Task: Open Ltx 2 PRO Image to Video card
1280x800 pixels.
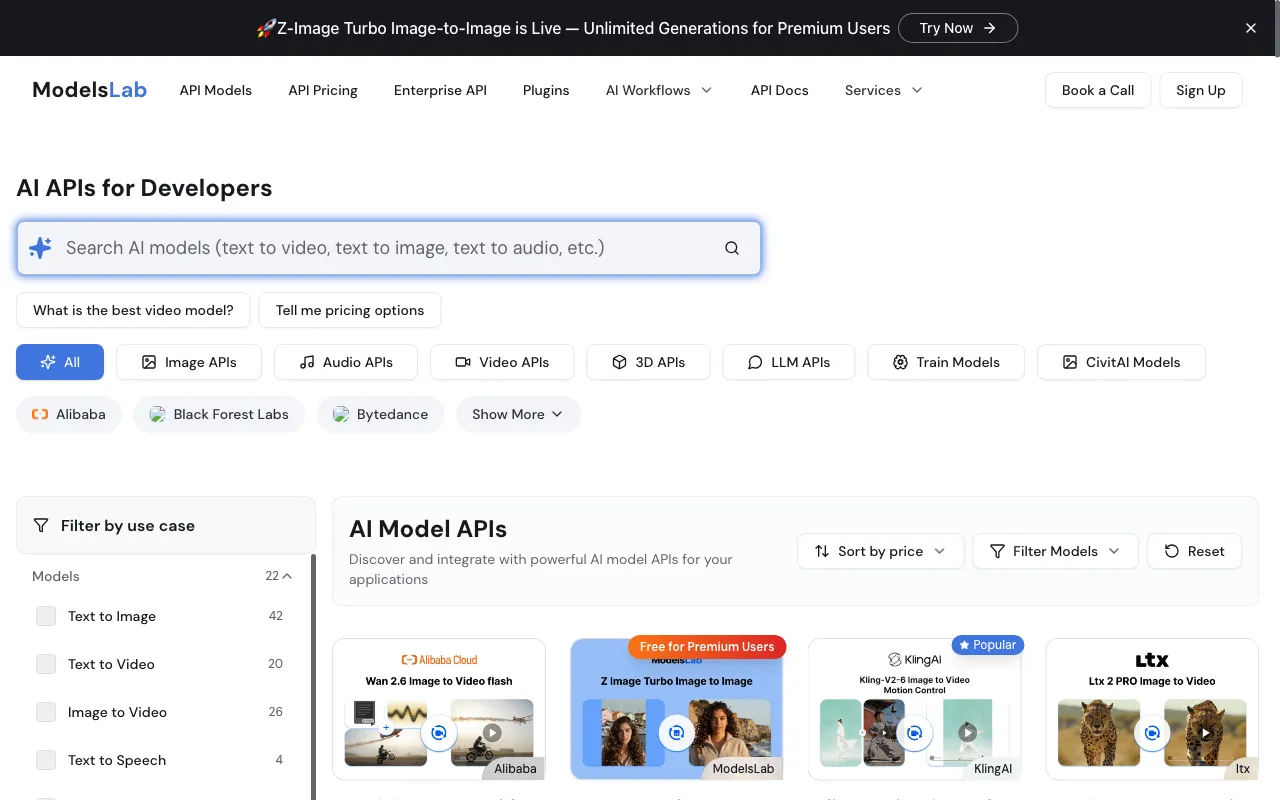Action: click(1152, 709)
